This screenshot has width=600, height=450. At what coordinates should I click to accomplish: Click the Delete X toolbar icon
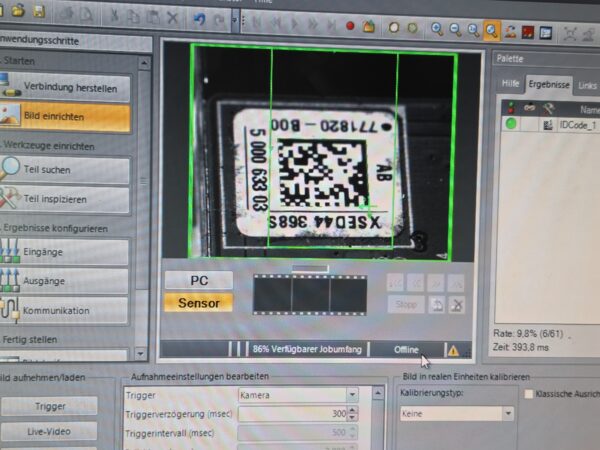click(x=173, y=18)
